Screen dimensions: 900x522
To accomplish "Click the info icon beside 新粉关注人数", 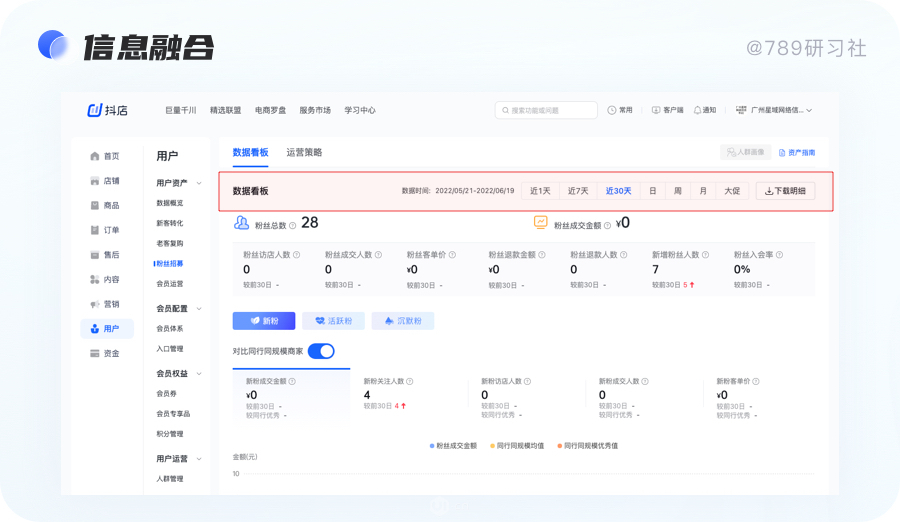I will pos(410,381).
